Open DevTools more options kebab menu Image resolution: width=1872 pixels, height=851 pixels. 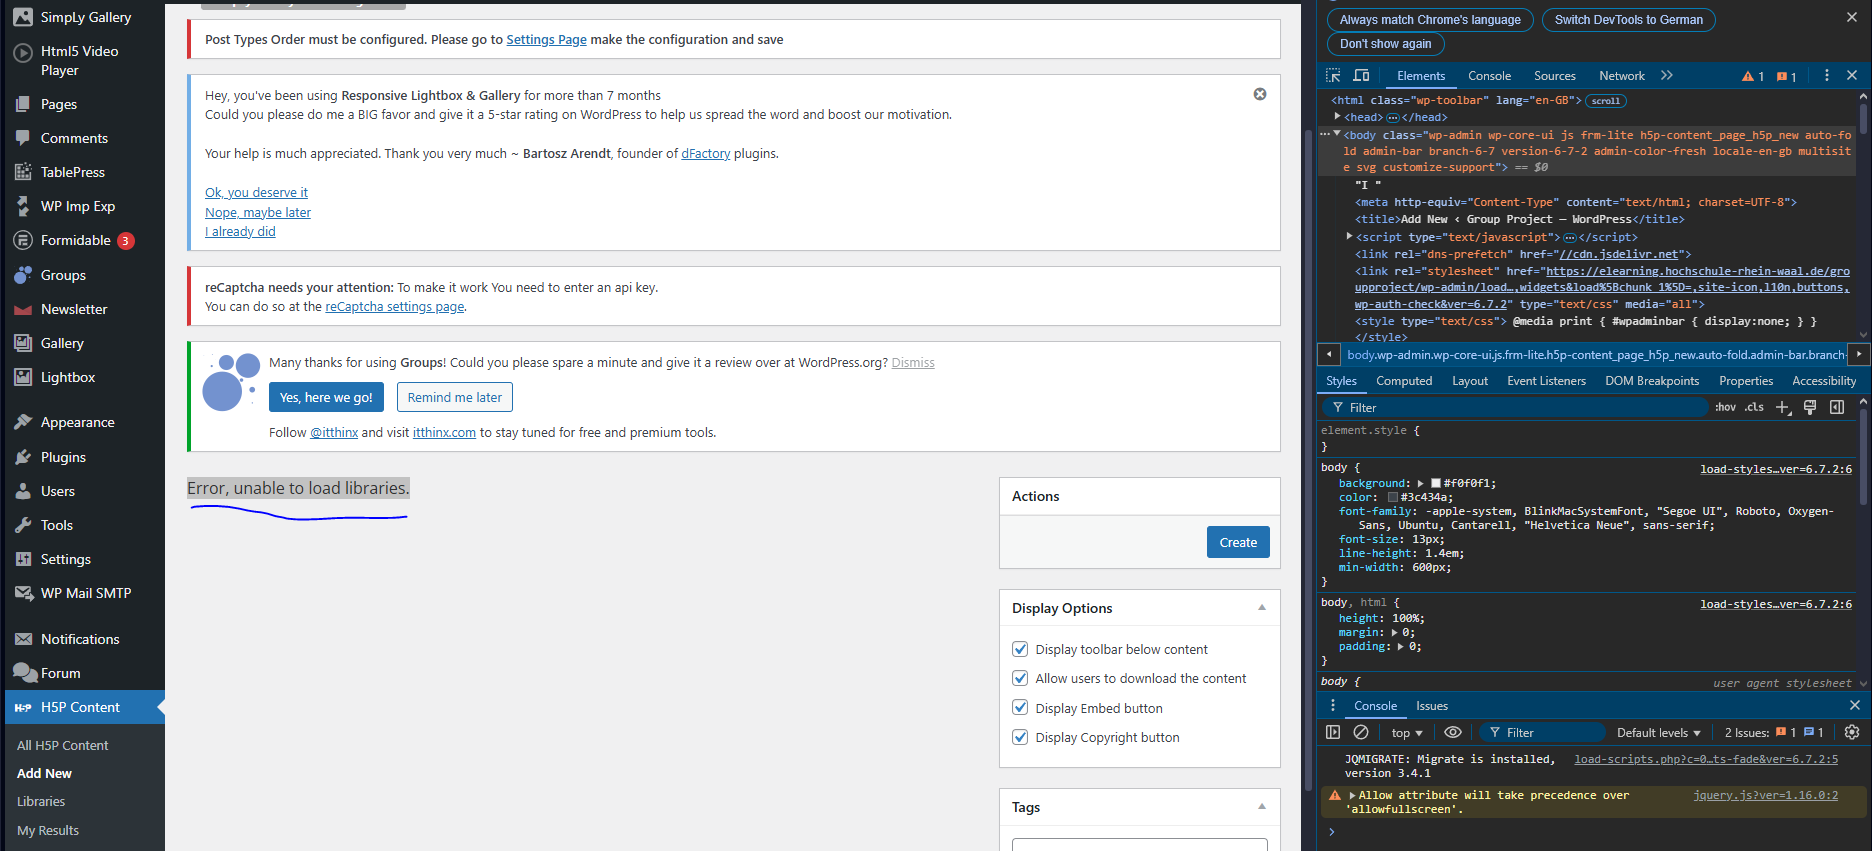[1827, 76]
